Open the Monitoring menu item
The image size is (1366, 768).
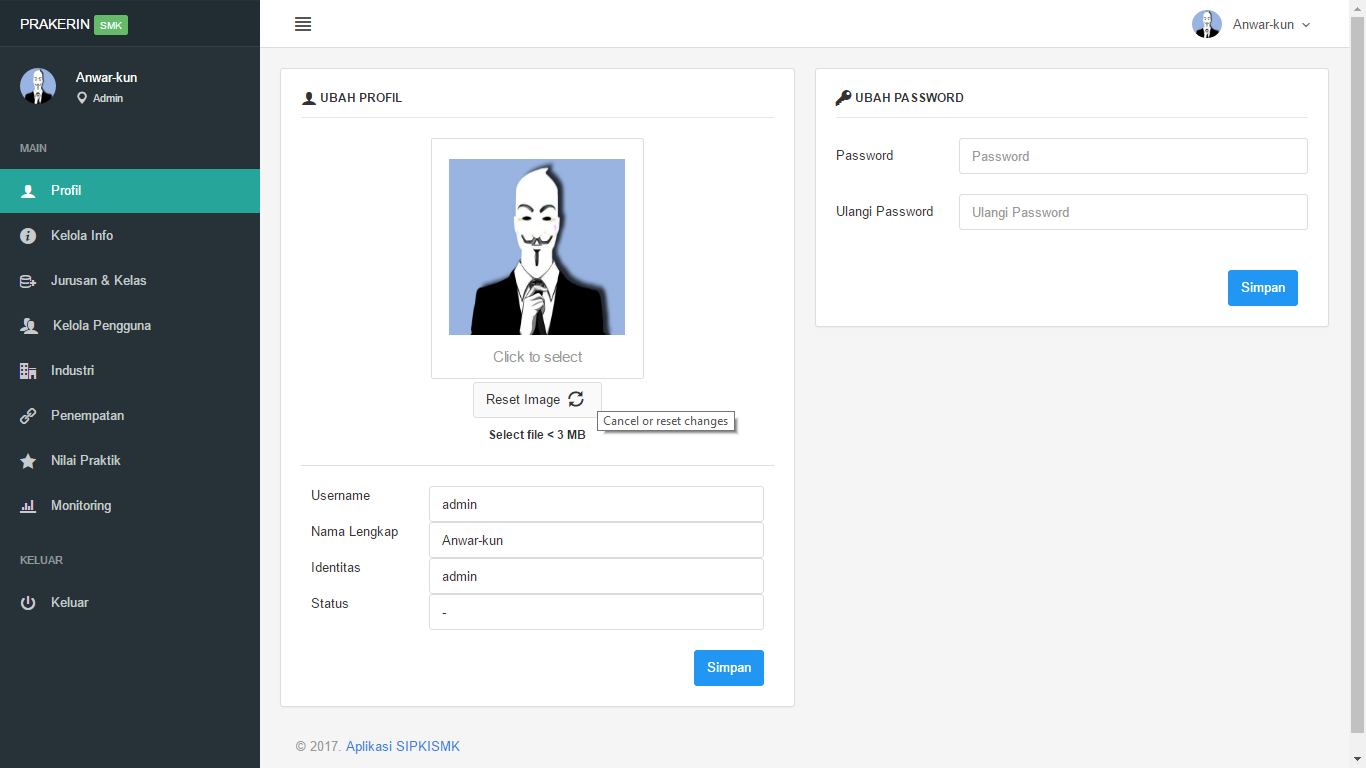tap(130, 506)
